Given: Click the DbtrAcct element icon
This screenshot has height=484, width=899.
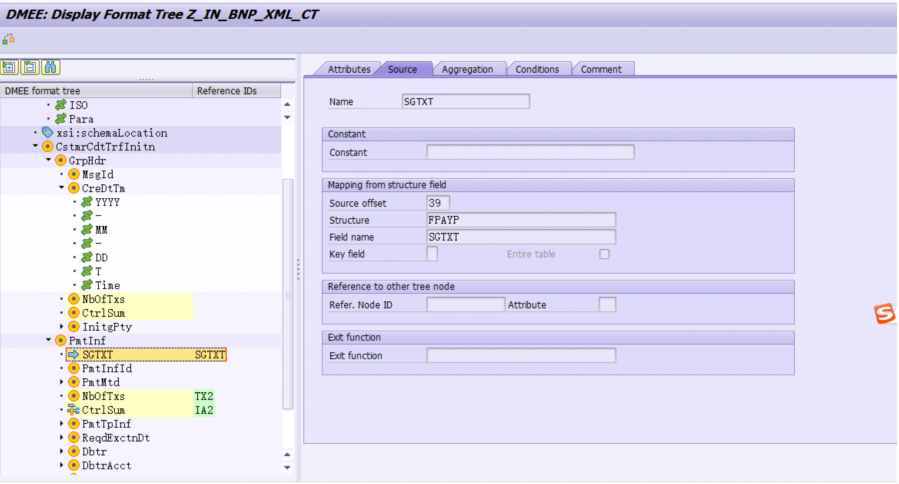Looking at the screenshot, I should coord(73,466).
